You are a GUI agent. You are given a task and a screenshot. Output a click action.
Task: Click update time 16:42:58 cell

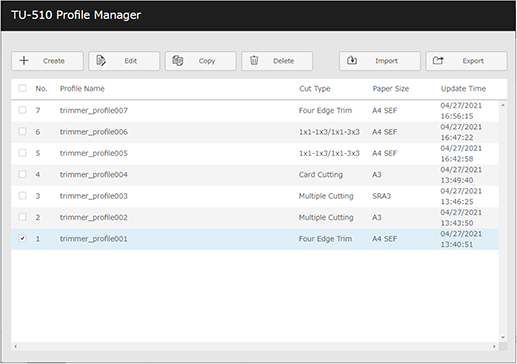click(x=461, y=153)
